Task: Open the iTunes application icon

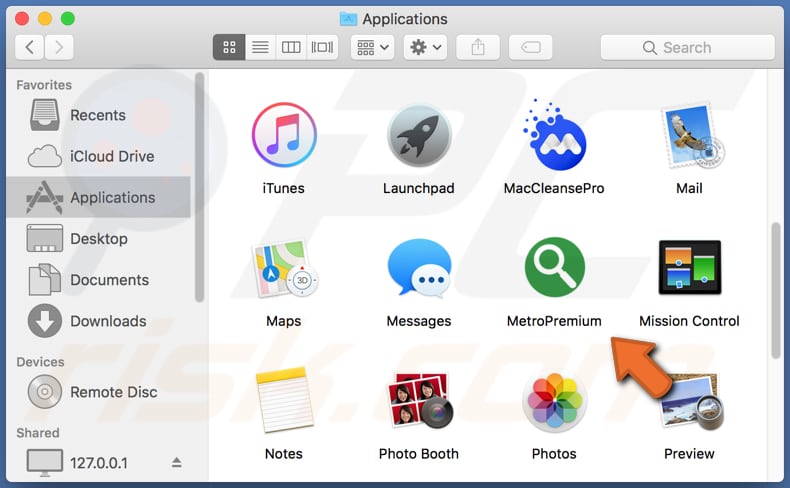Action: coord(284,135)
